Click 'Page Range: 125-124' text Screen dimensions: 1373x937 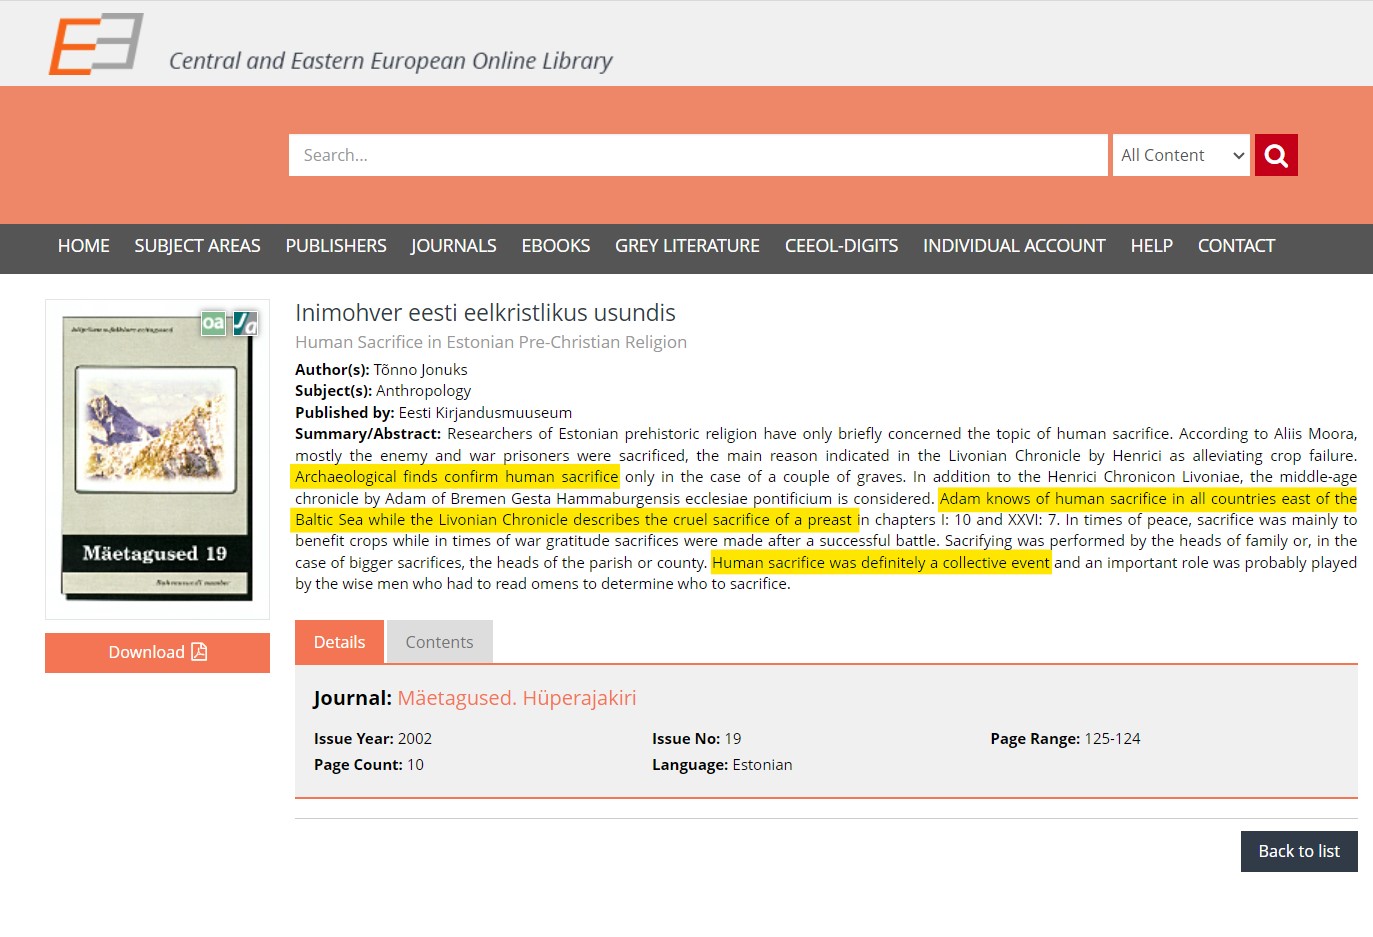point(1065,739)
